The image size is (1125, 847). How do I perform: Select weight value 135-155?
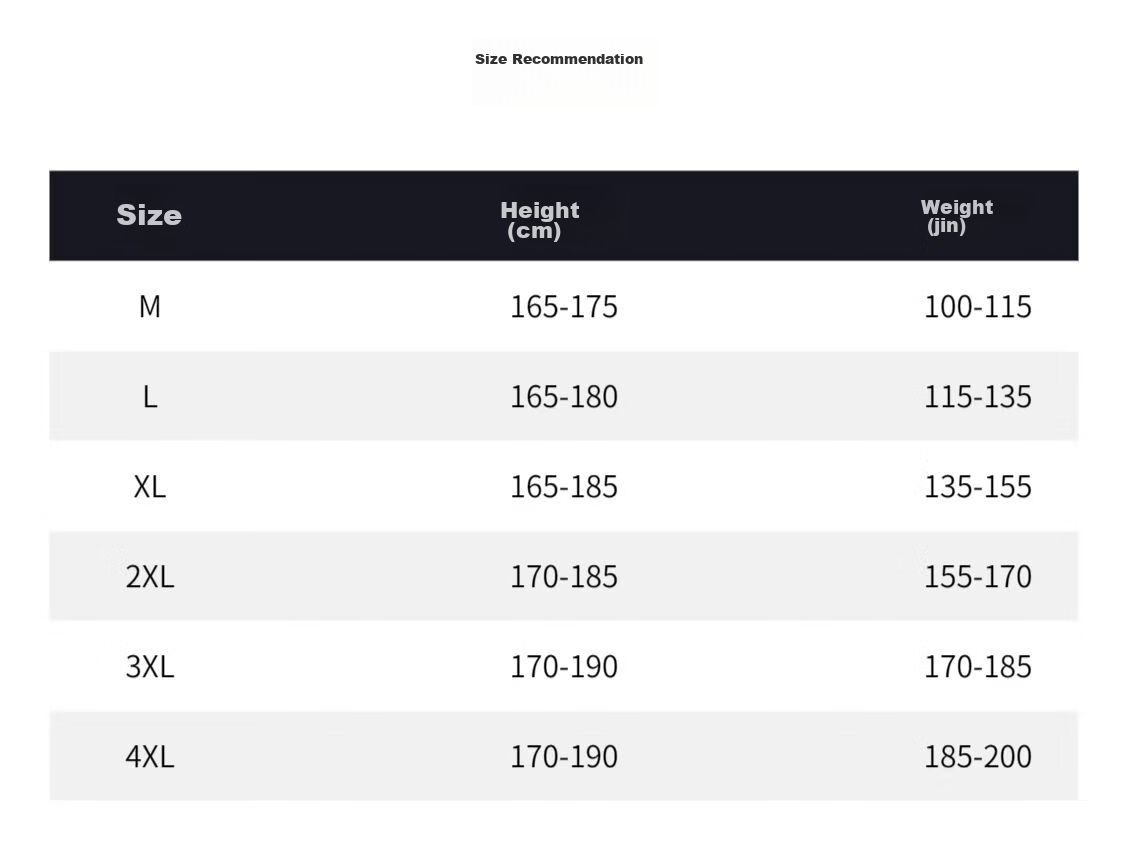(x=977, y=486)
